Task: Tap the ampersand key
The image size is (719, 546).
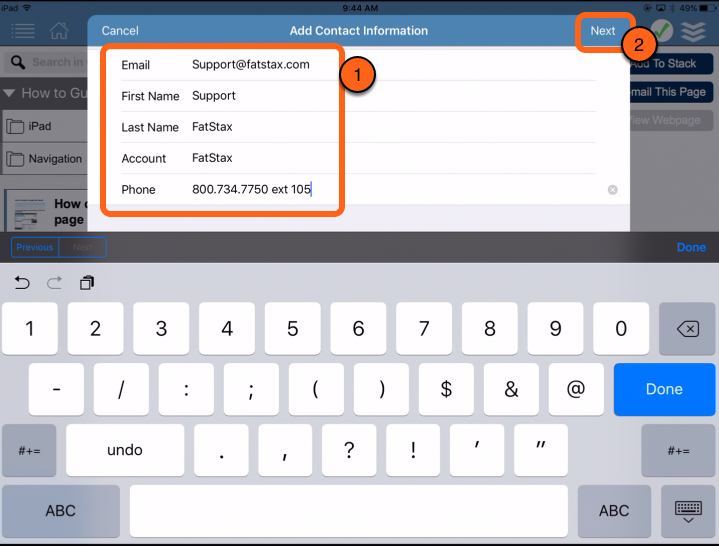Action: [x=511, y=389]
